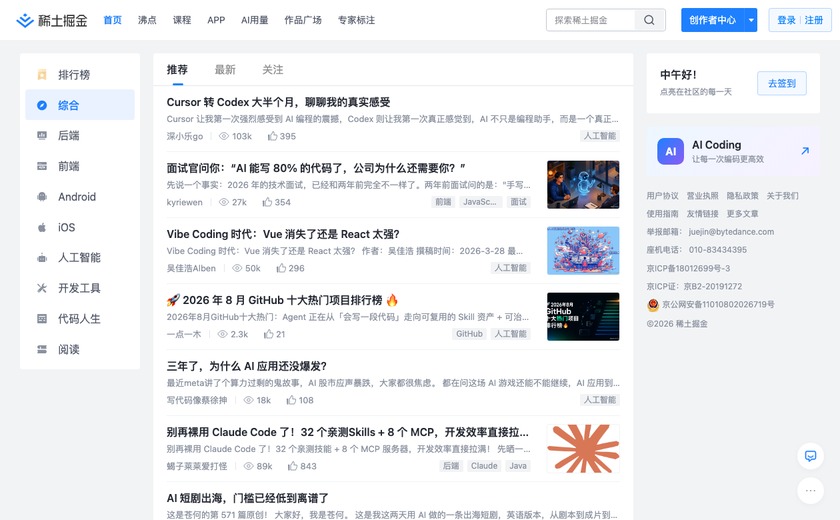The image size is (840, 520).
Task: Click the Claude tag
Action: 484,465
